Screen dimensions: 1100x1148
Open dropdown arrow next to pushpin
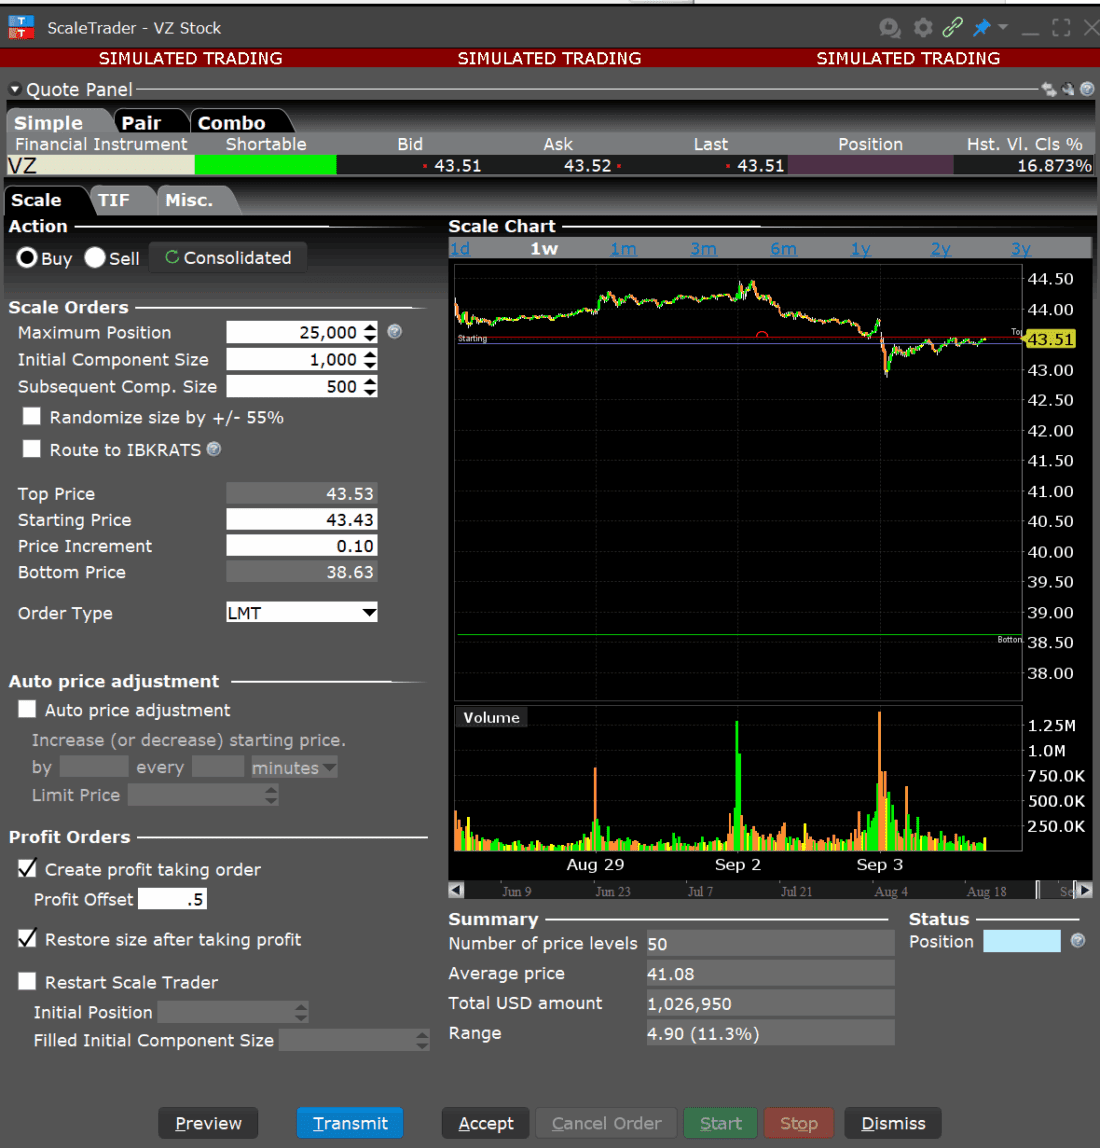(x=1003, y=28)
